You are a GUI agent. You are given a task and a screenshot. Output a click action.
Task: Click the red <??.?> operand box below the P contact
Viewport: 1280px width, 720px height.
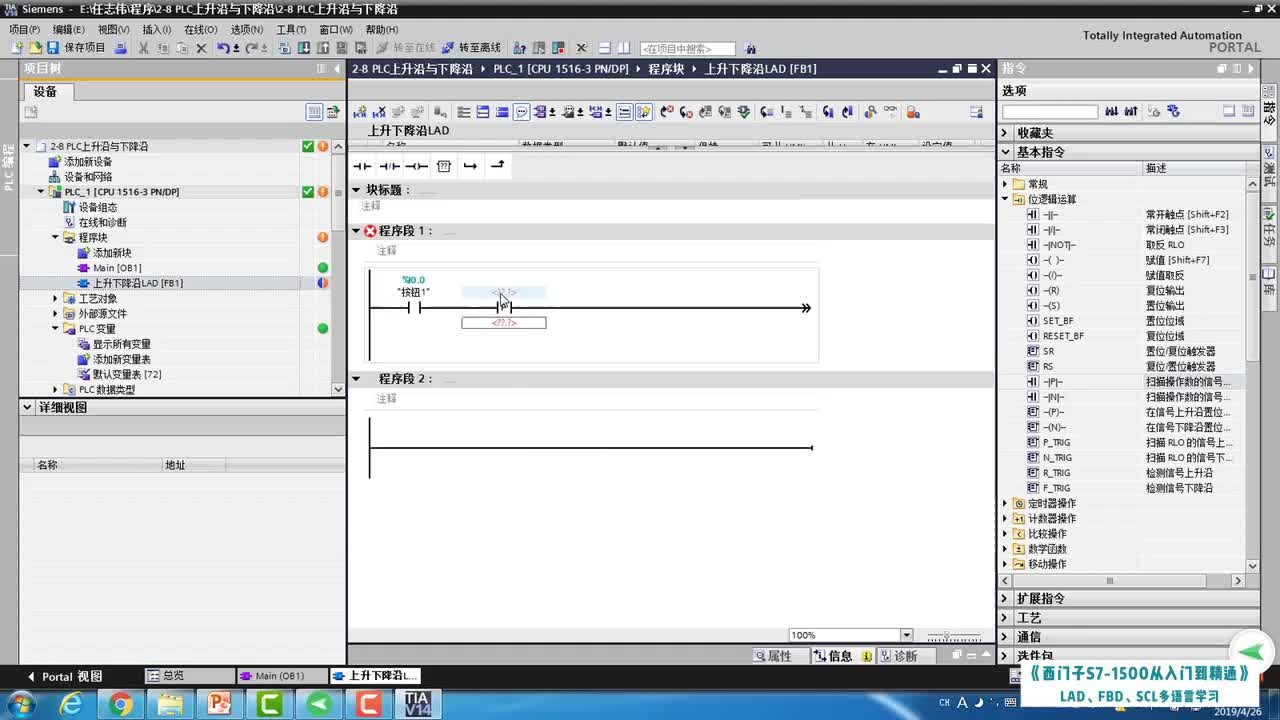coord(504,323)
